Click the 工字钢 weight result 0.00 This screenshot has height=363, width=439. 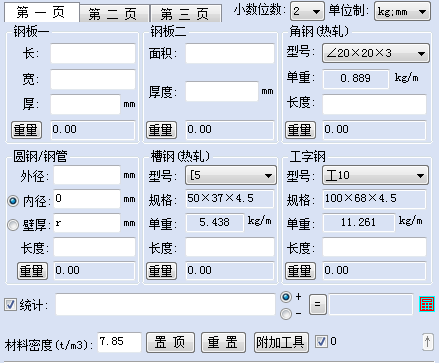click(x=374, y=271)
